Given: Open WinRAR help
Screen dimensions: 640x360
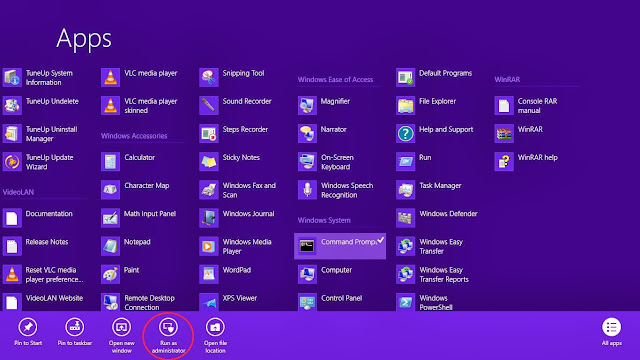Looking at the screenshot, I should tap(527, 162).
